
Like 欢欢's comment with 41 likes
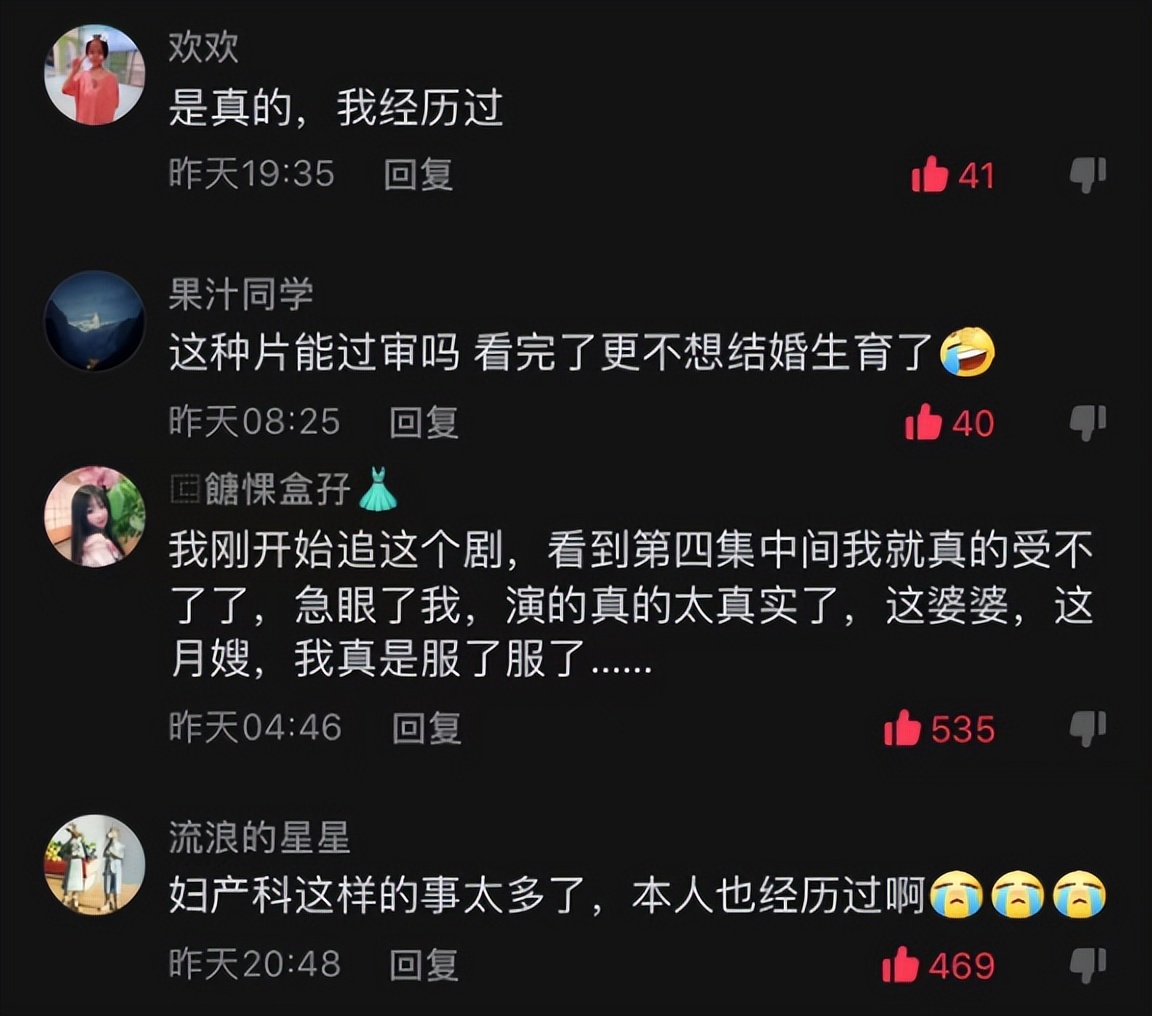click(929, 175)
